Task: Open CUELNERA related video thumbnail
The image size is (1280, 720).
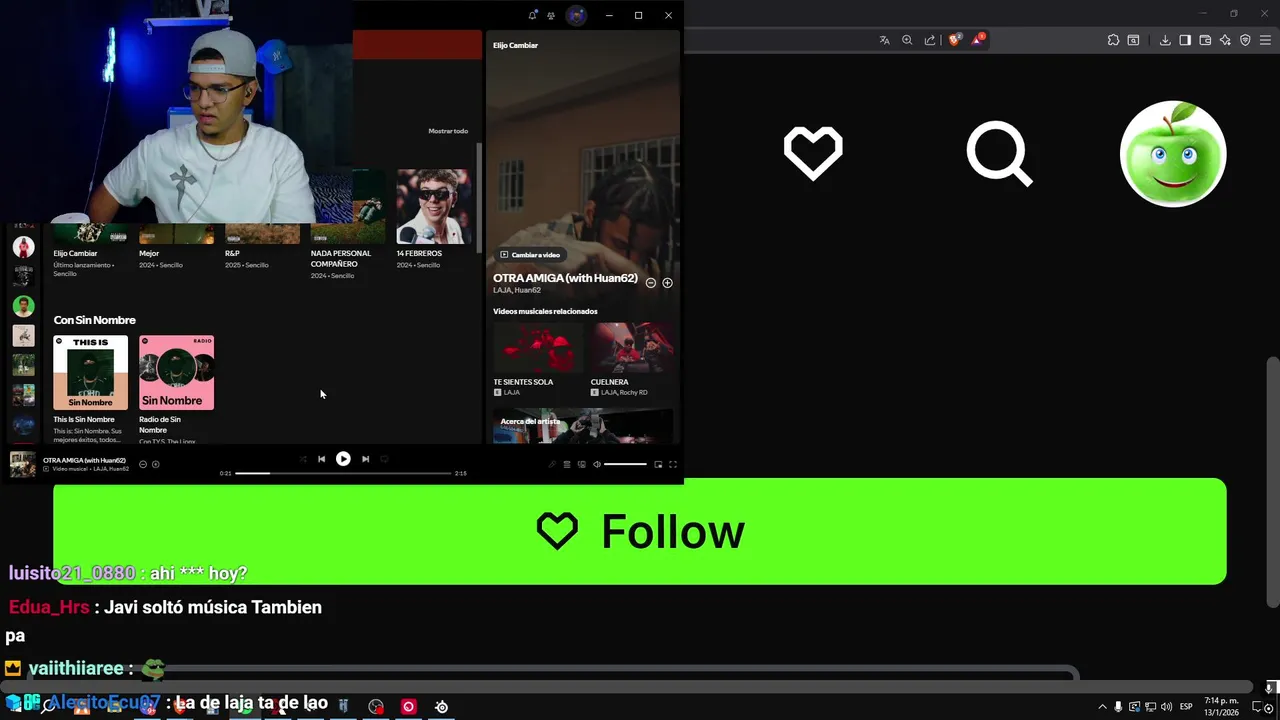Action: (632, 348)
